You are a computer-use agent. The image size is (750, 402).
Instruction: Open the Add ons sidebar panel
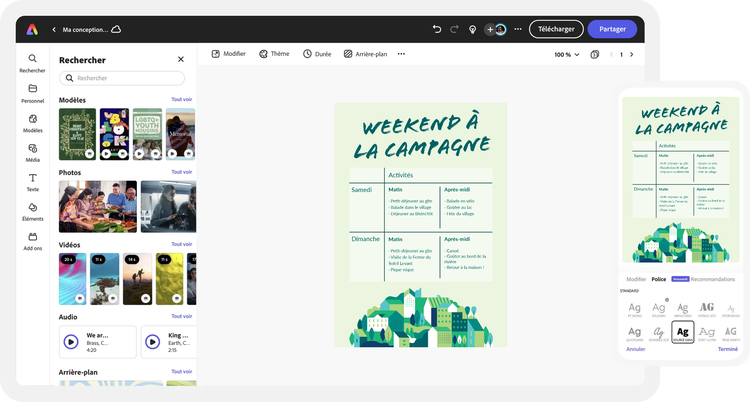[x=33, y=241]
